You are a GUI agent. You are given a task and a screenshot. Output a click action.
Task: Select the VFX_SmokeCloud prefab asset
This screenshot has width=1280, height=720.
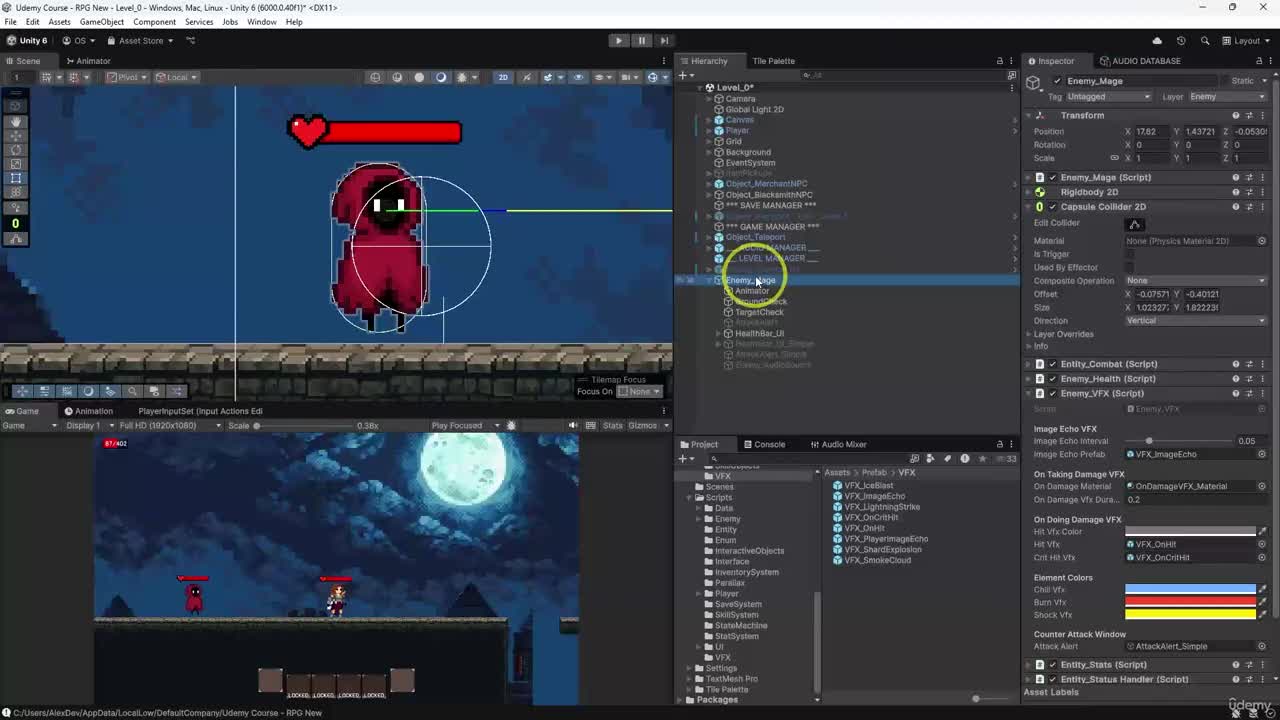pyautogui.click(x=877, y=560)
